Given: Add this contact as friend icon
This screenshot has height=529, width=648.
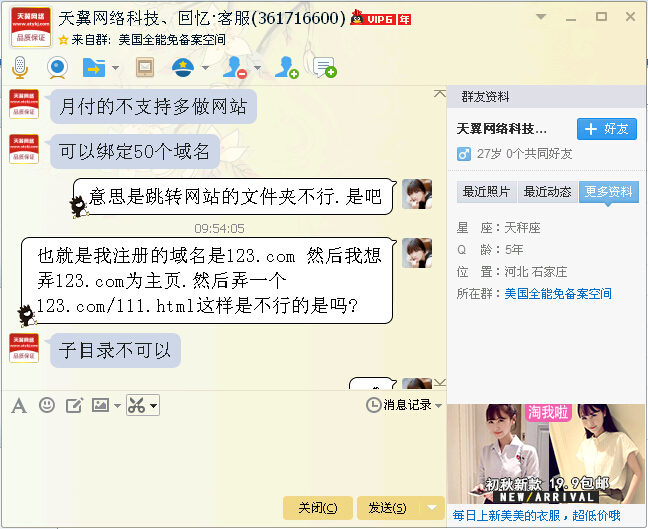Looking at the screenshot, I should (x=287, y=67).
